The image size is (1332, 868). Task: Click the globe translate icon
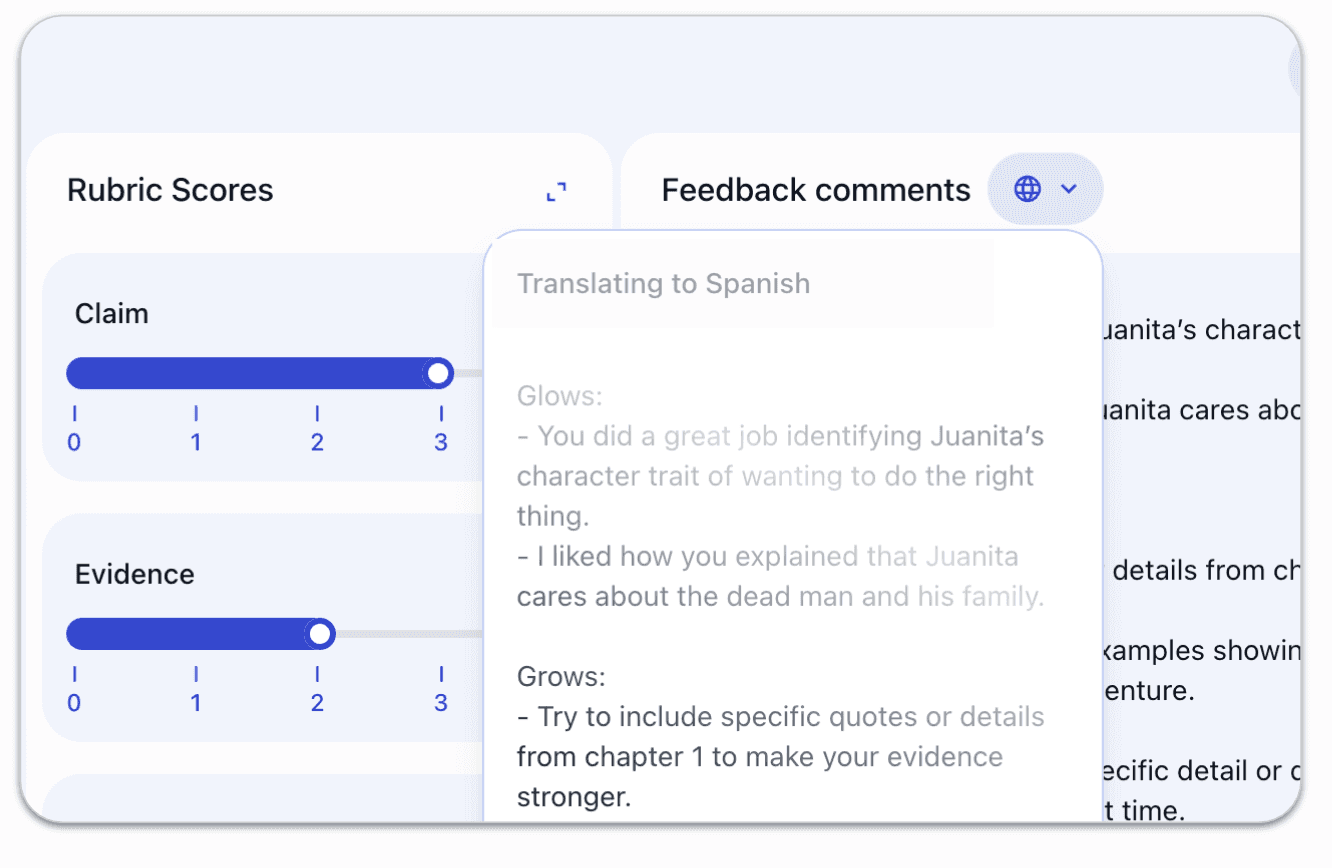pos(1027,188)
